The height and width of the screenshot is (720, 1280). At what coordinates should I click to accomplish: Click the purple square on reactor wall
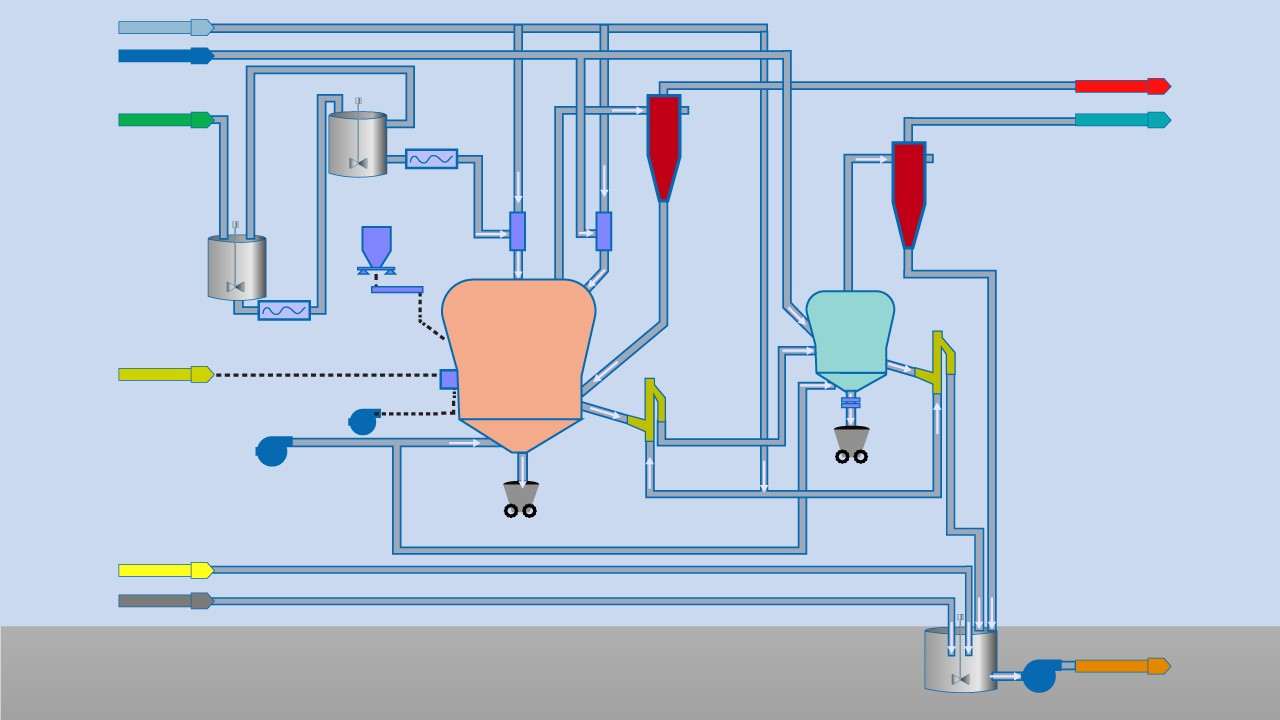pos(449,379)
